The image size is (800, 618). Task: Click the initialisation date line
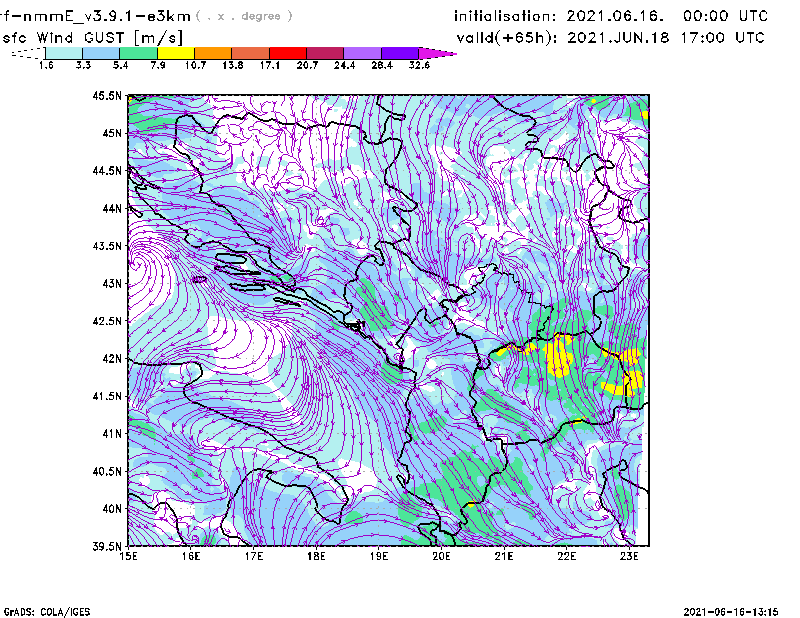(x=611, y=16)
